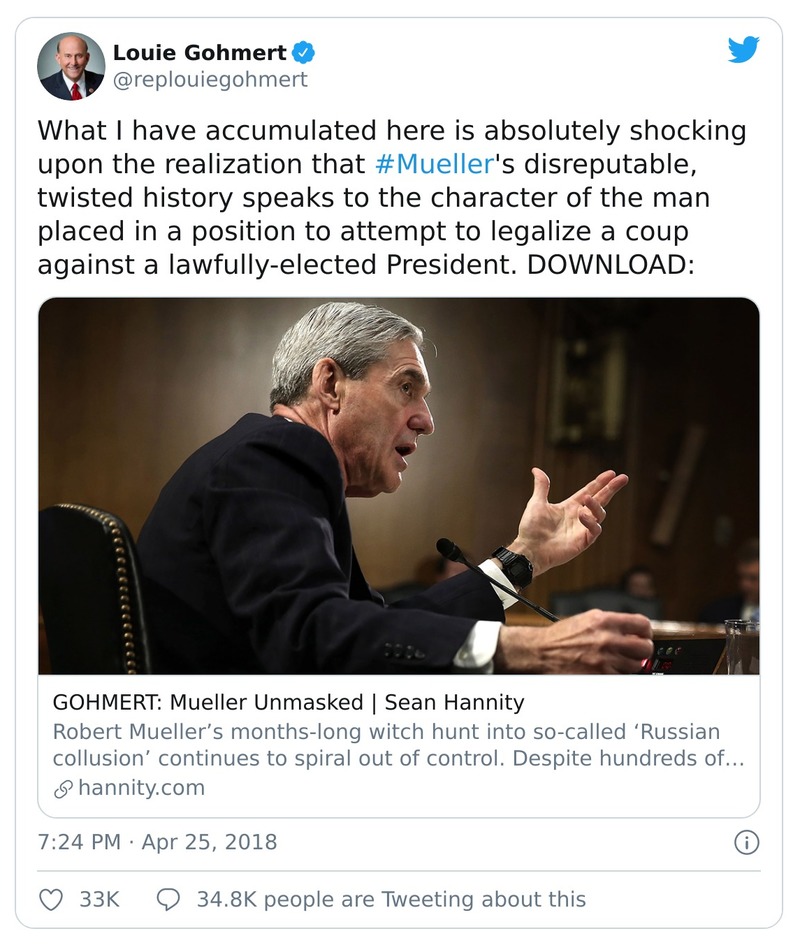Click the chain link icon beside hannity.com
800x945 pixels.
tap(62, 788)
